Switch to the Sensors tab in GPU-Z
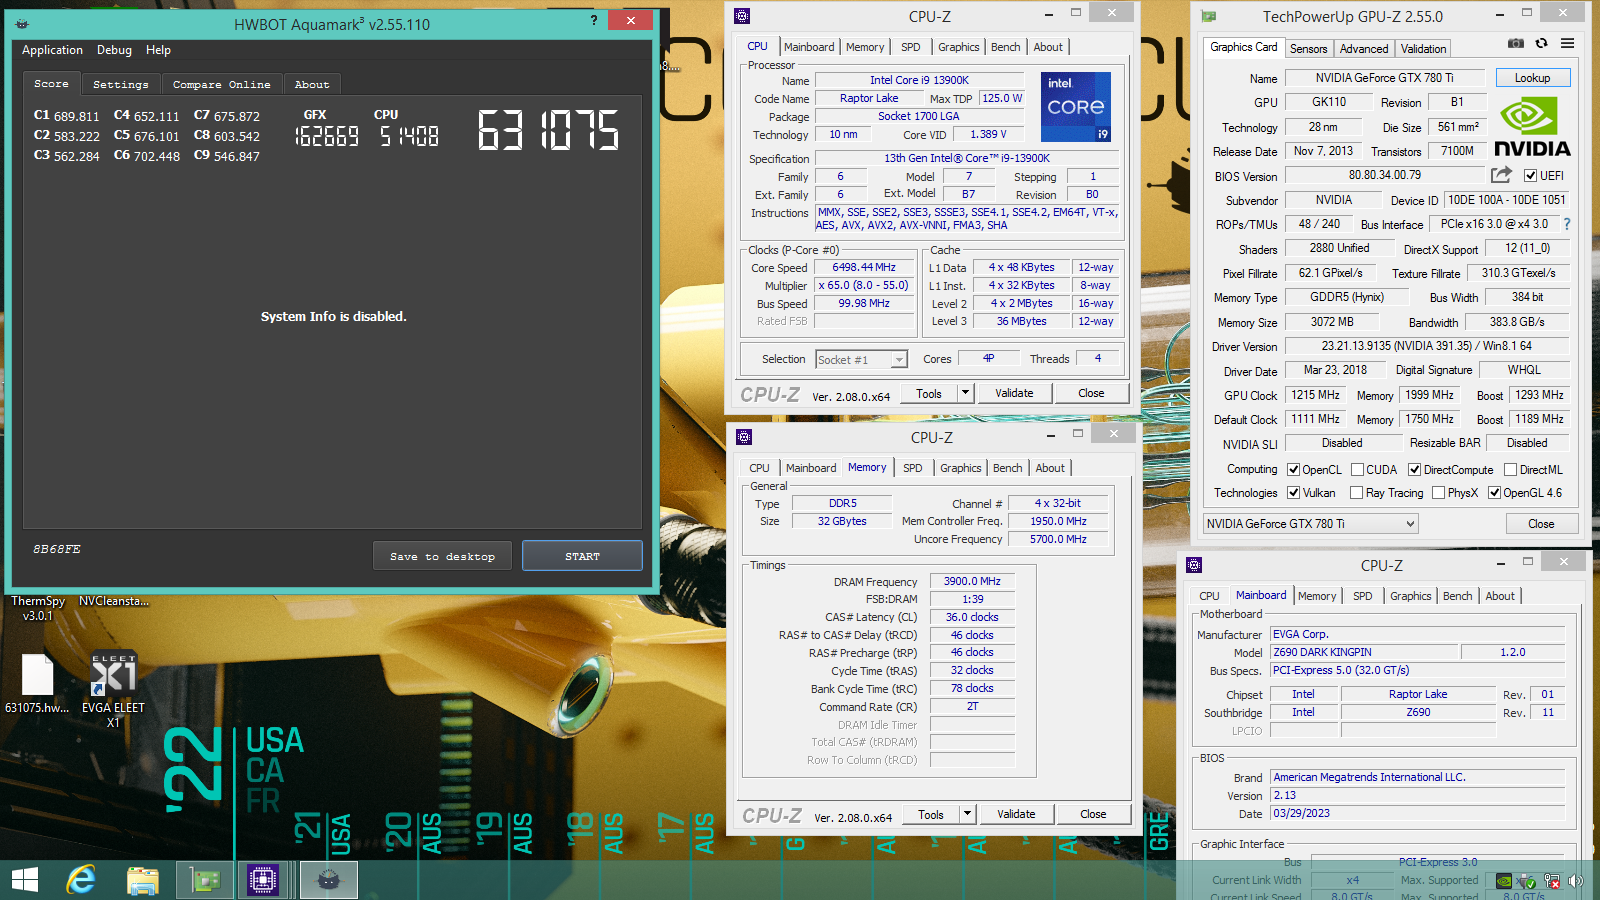 click(1308, 49)
